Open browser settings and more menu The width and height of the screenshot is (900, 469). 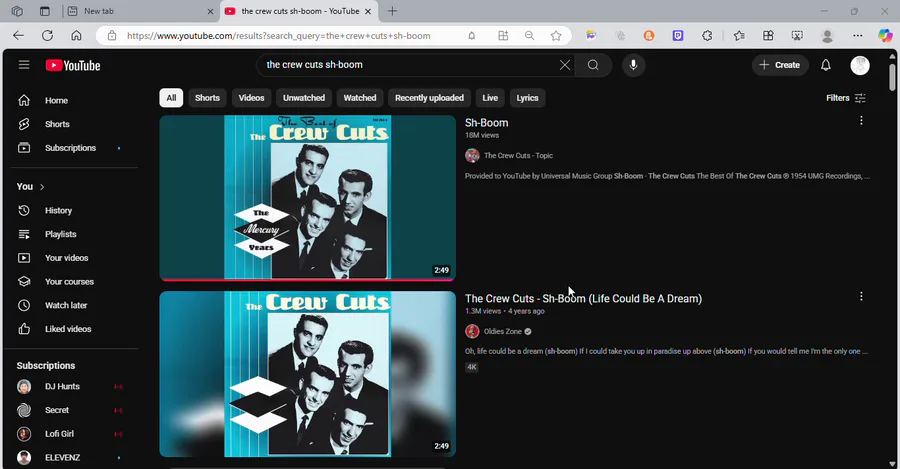point(858,36)
